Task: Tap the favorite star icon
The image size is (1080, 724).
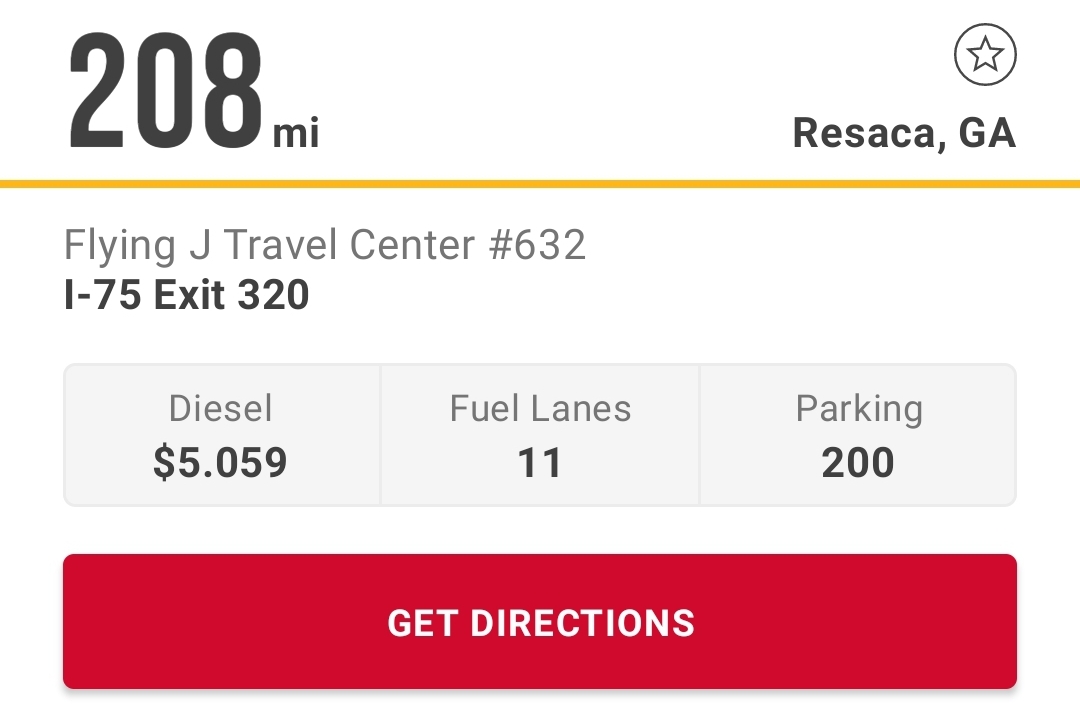Action: coord(985,56)
